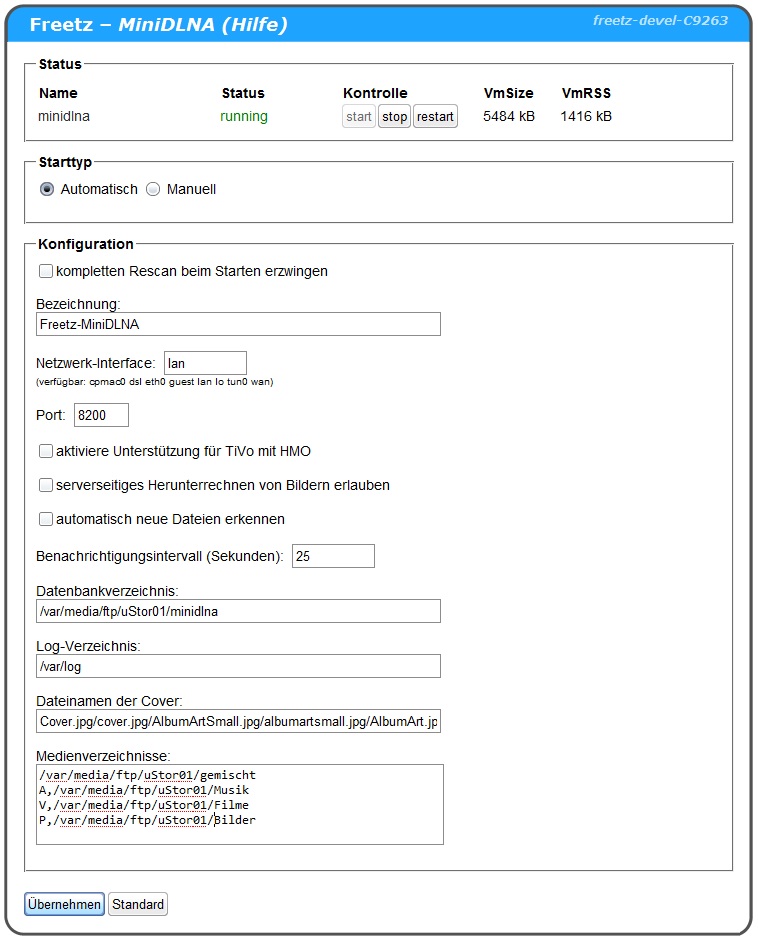This screenshot has width=758, height=942.
Task: Select the Automatisch start type
Action: pos(47,189)
